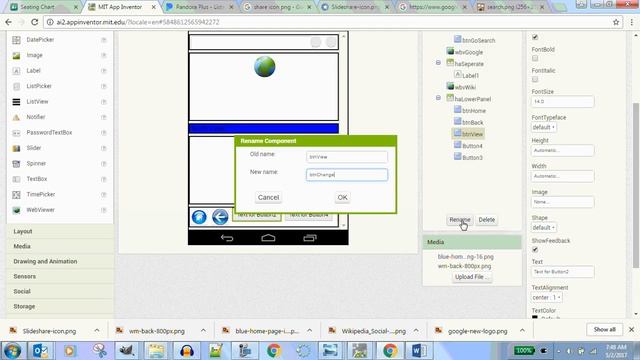Collapse the haLowerPanel tree node
Screen dimensions: 640x360
coord(438,98)
